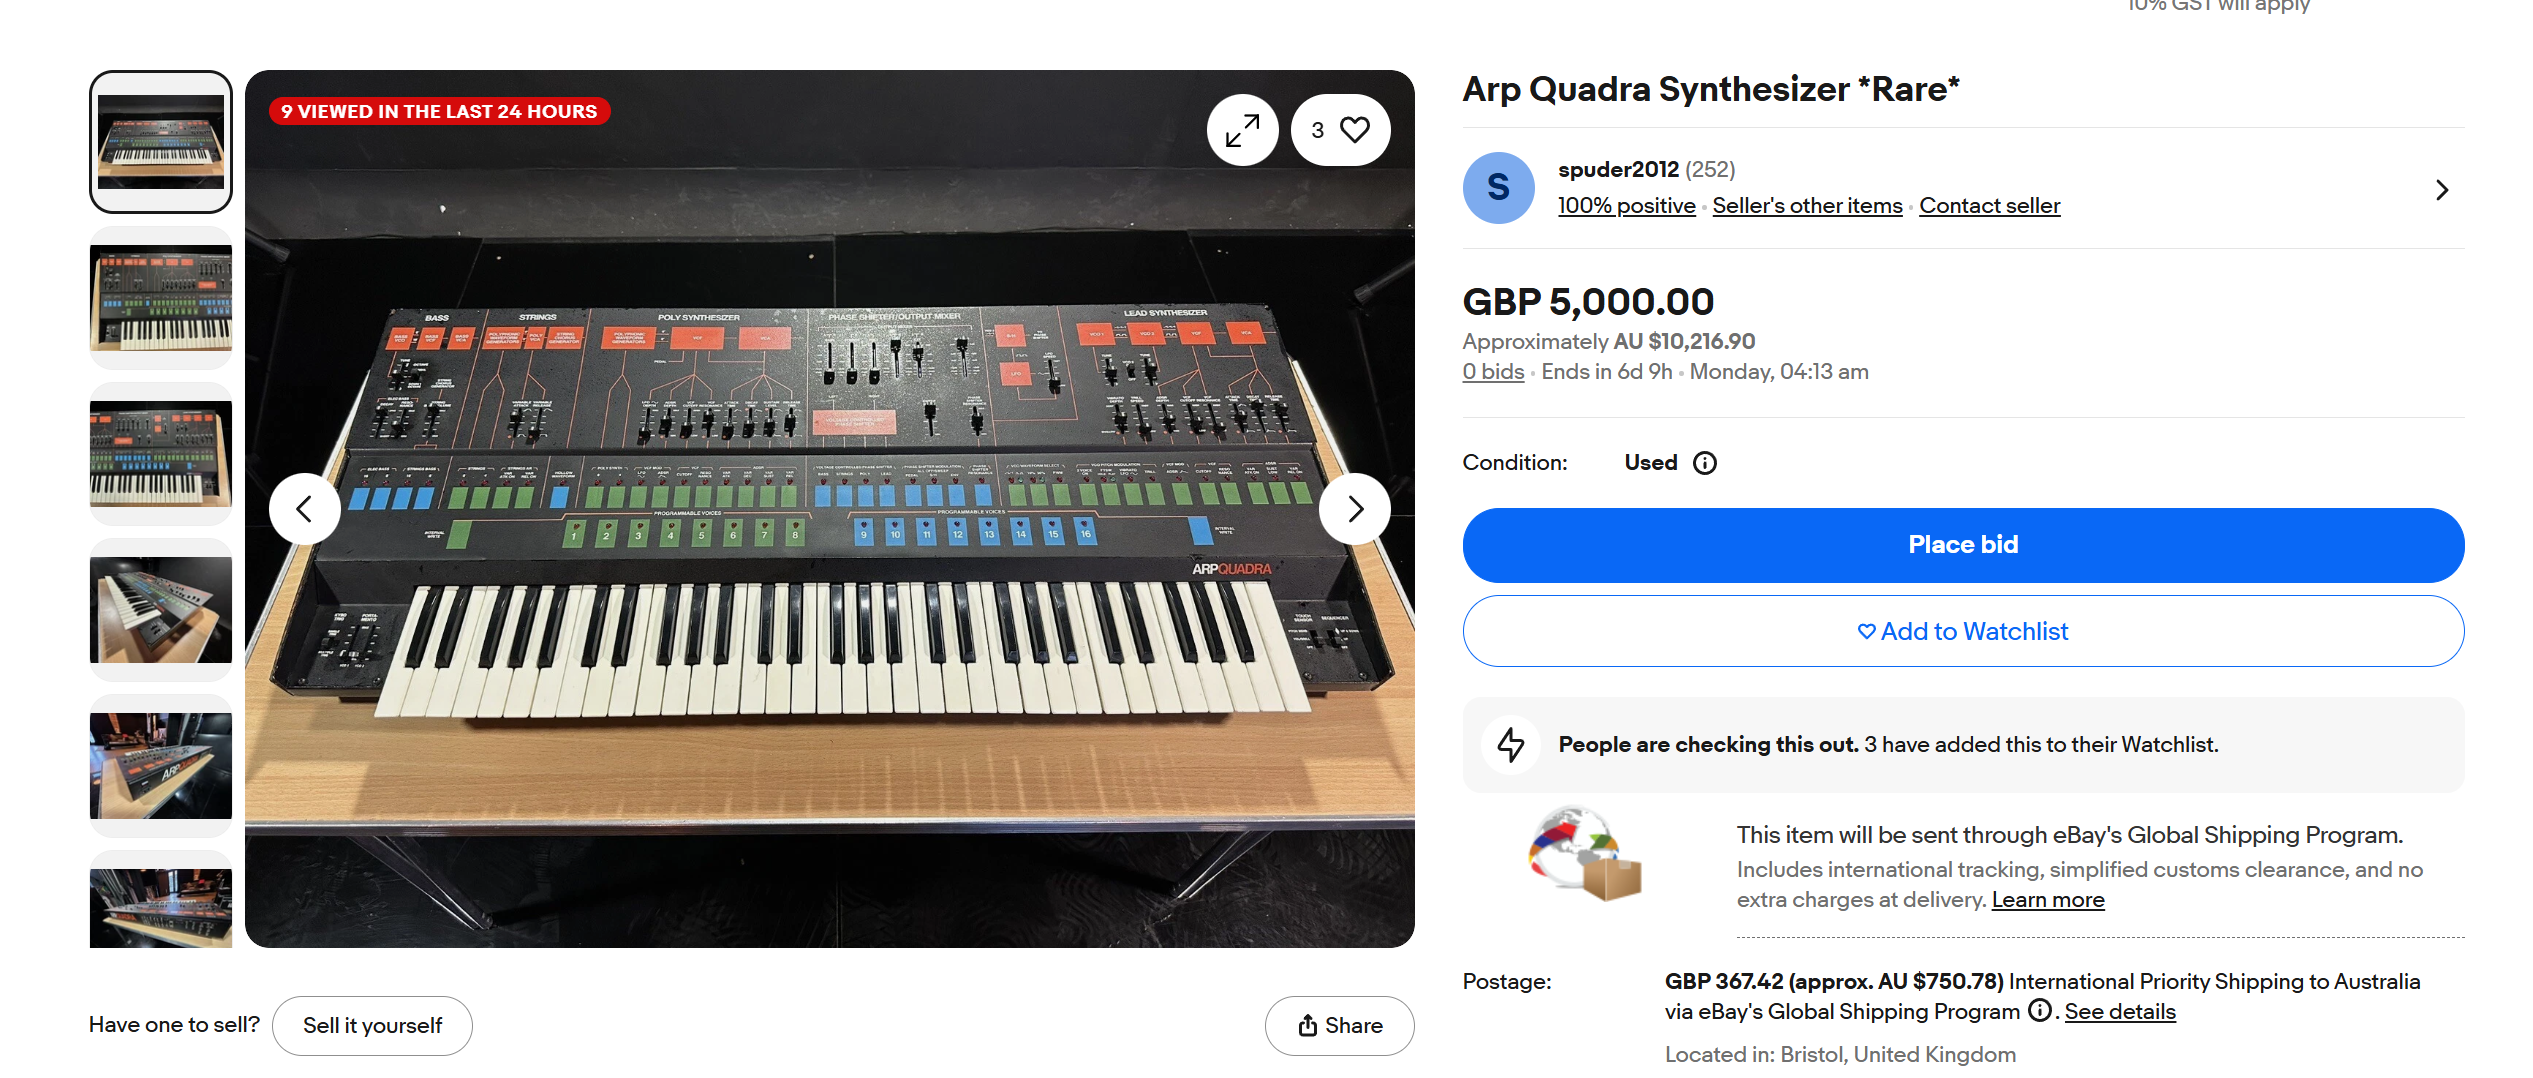Open See details for postage

(2119, 1012)
